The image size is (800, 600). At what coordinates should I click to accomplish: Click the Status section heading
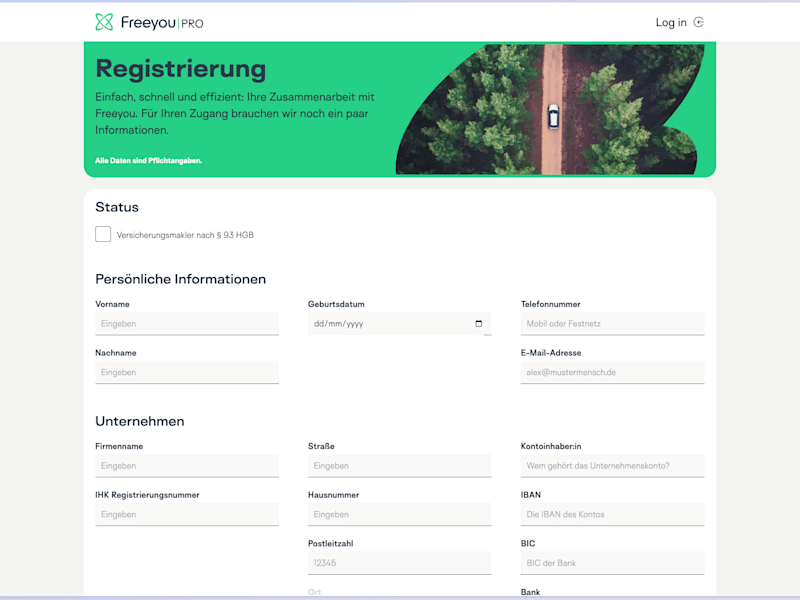point(117,207)
